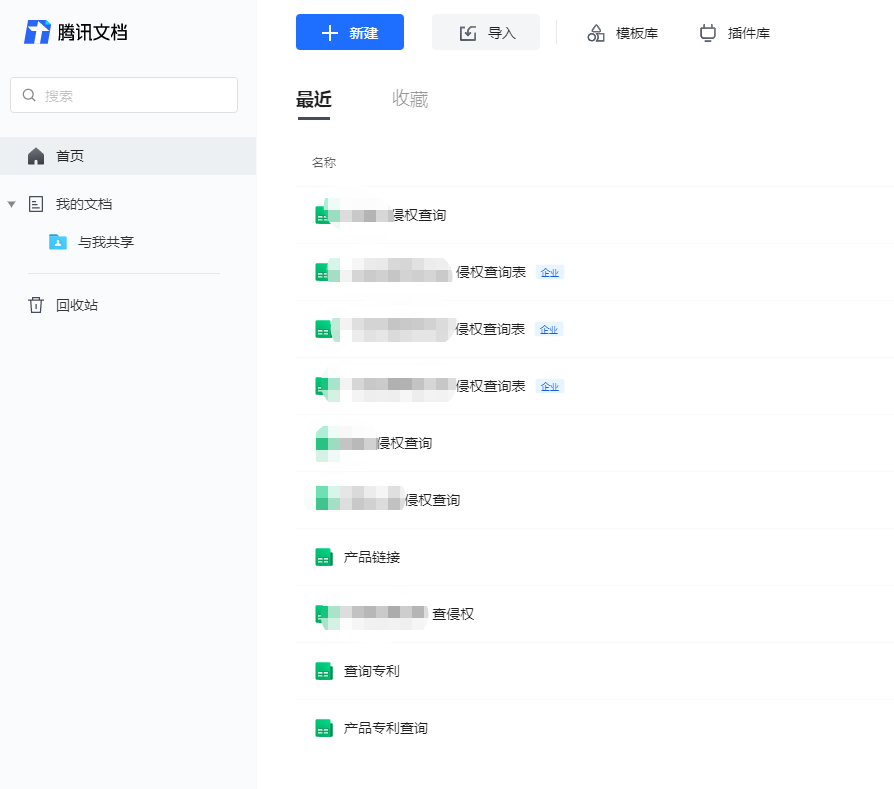Click the 与我共享 shared folder icon
894x789 pixels.
[58, 241]
